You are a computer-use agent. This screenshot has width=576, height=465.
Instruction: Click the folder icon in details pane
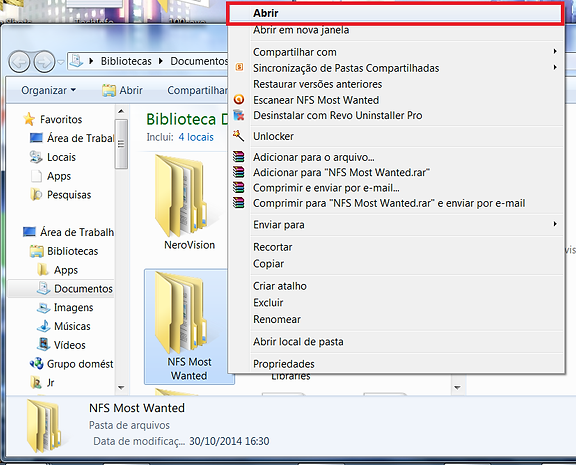coord(44,426)
